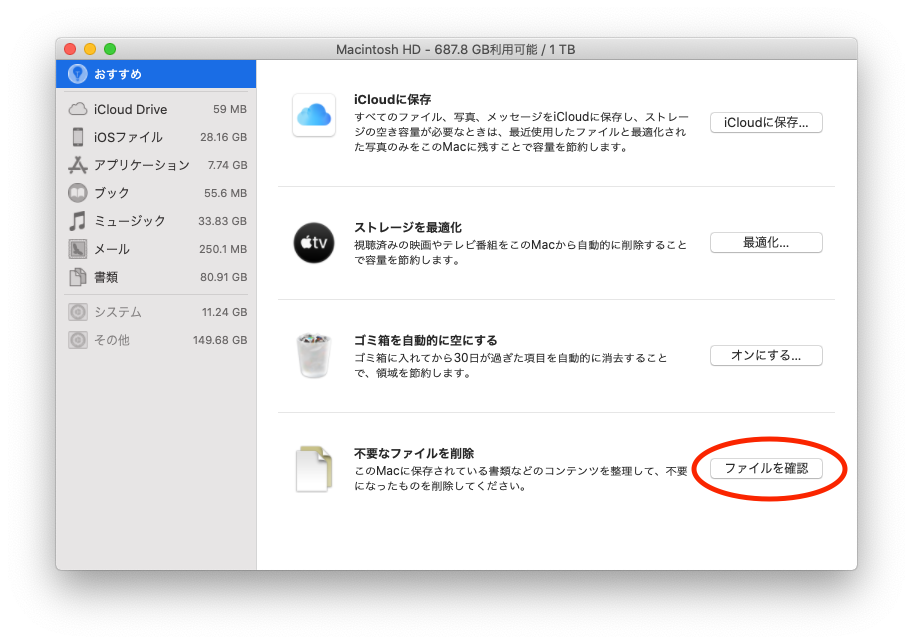Click the Apple TV icon

pyautogui.click(x=314, y=243)
